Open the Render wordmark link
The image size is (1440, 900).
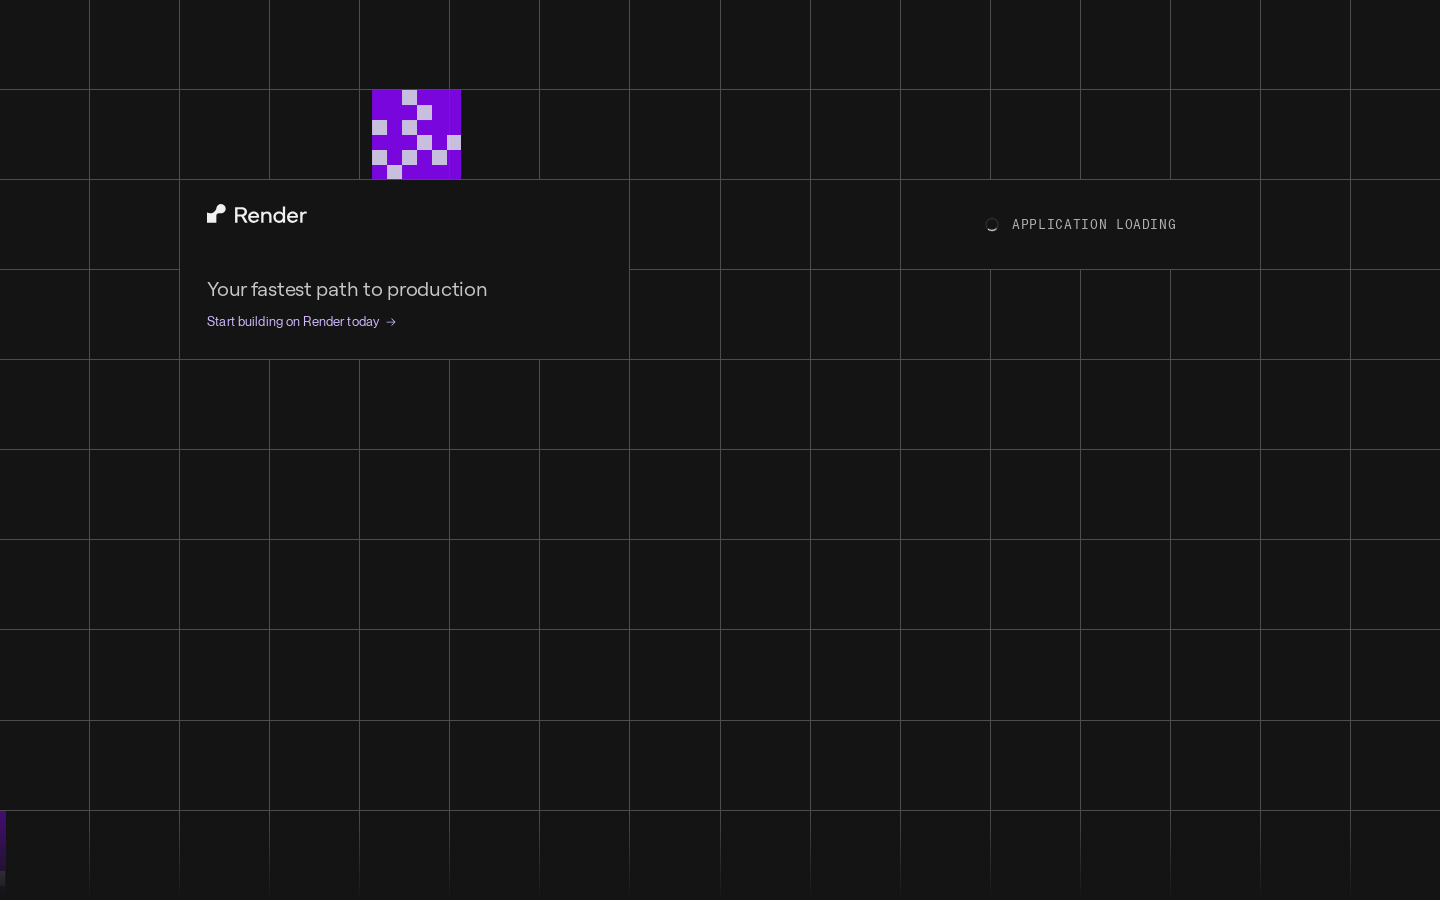tap(270, 215)
